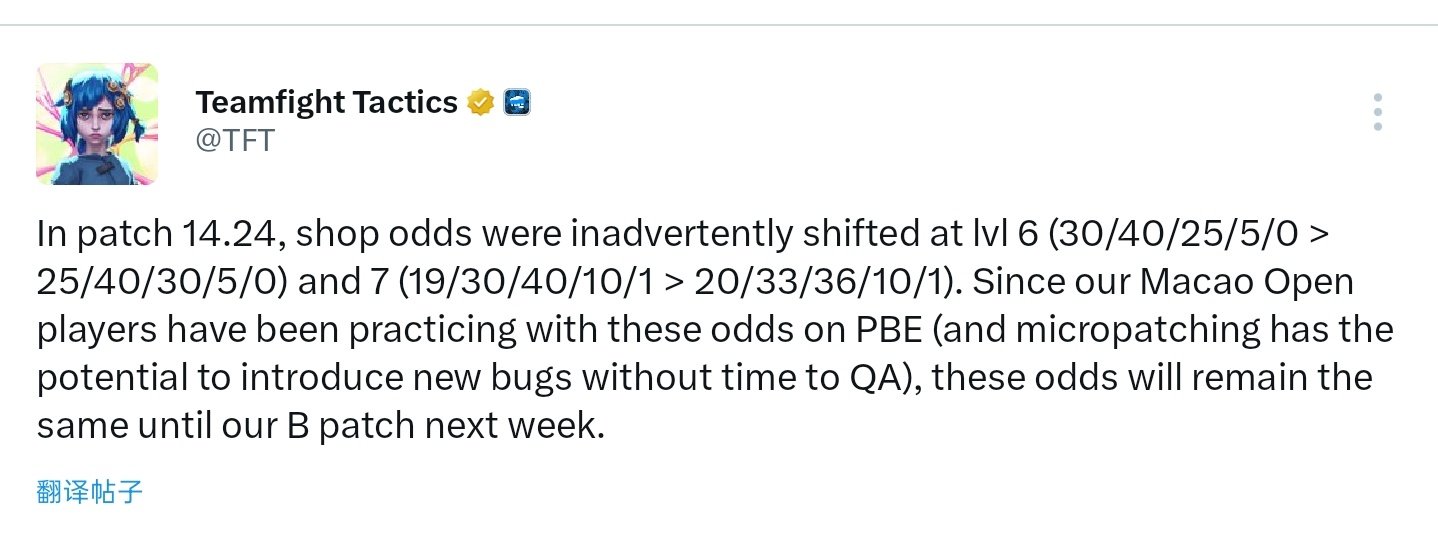Viewport: 1438px width, 557px height.
Task: Click the phrase "B patch next week"
Action: (445, 427)
